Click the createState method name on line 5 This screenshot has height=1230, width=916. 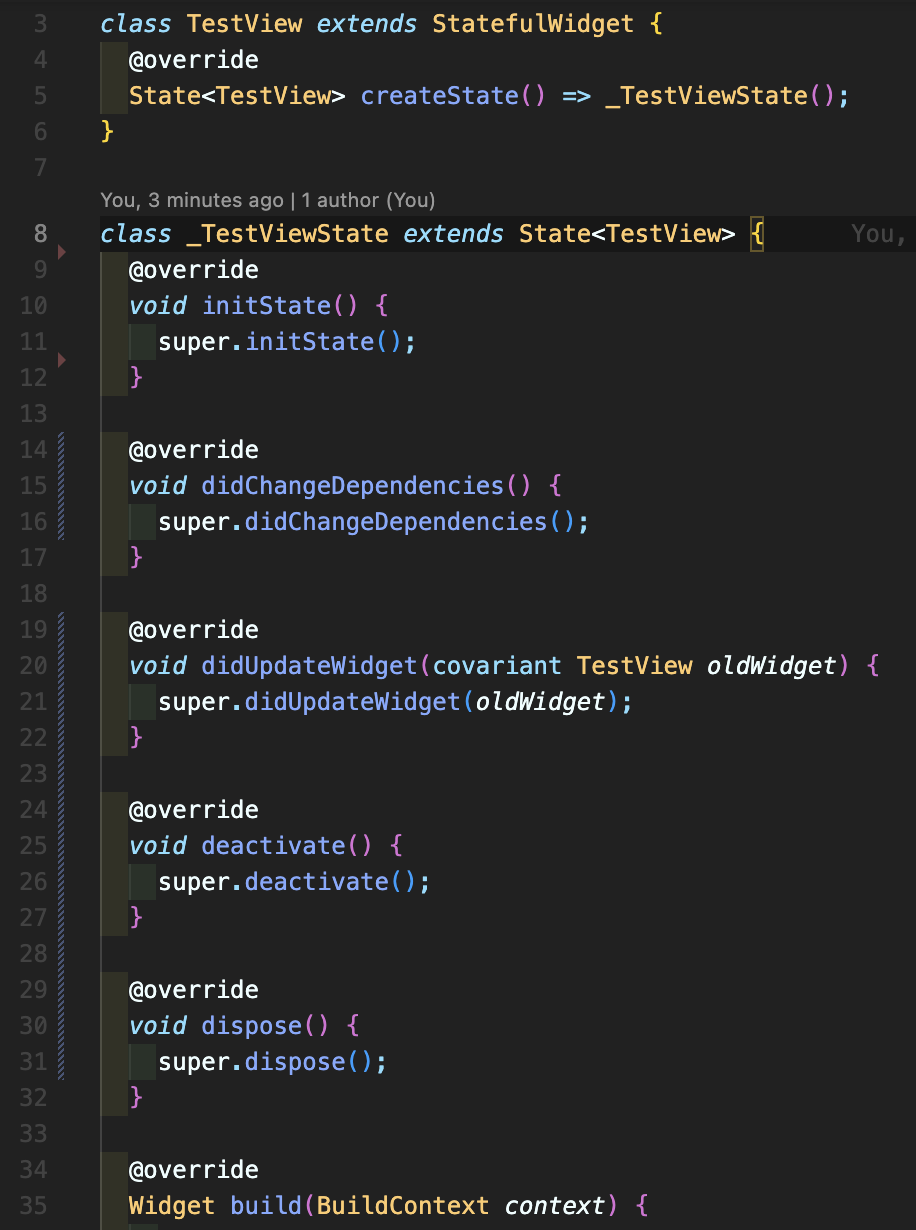click(439, 96)
